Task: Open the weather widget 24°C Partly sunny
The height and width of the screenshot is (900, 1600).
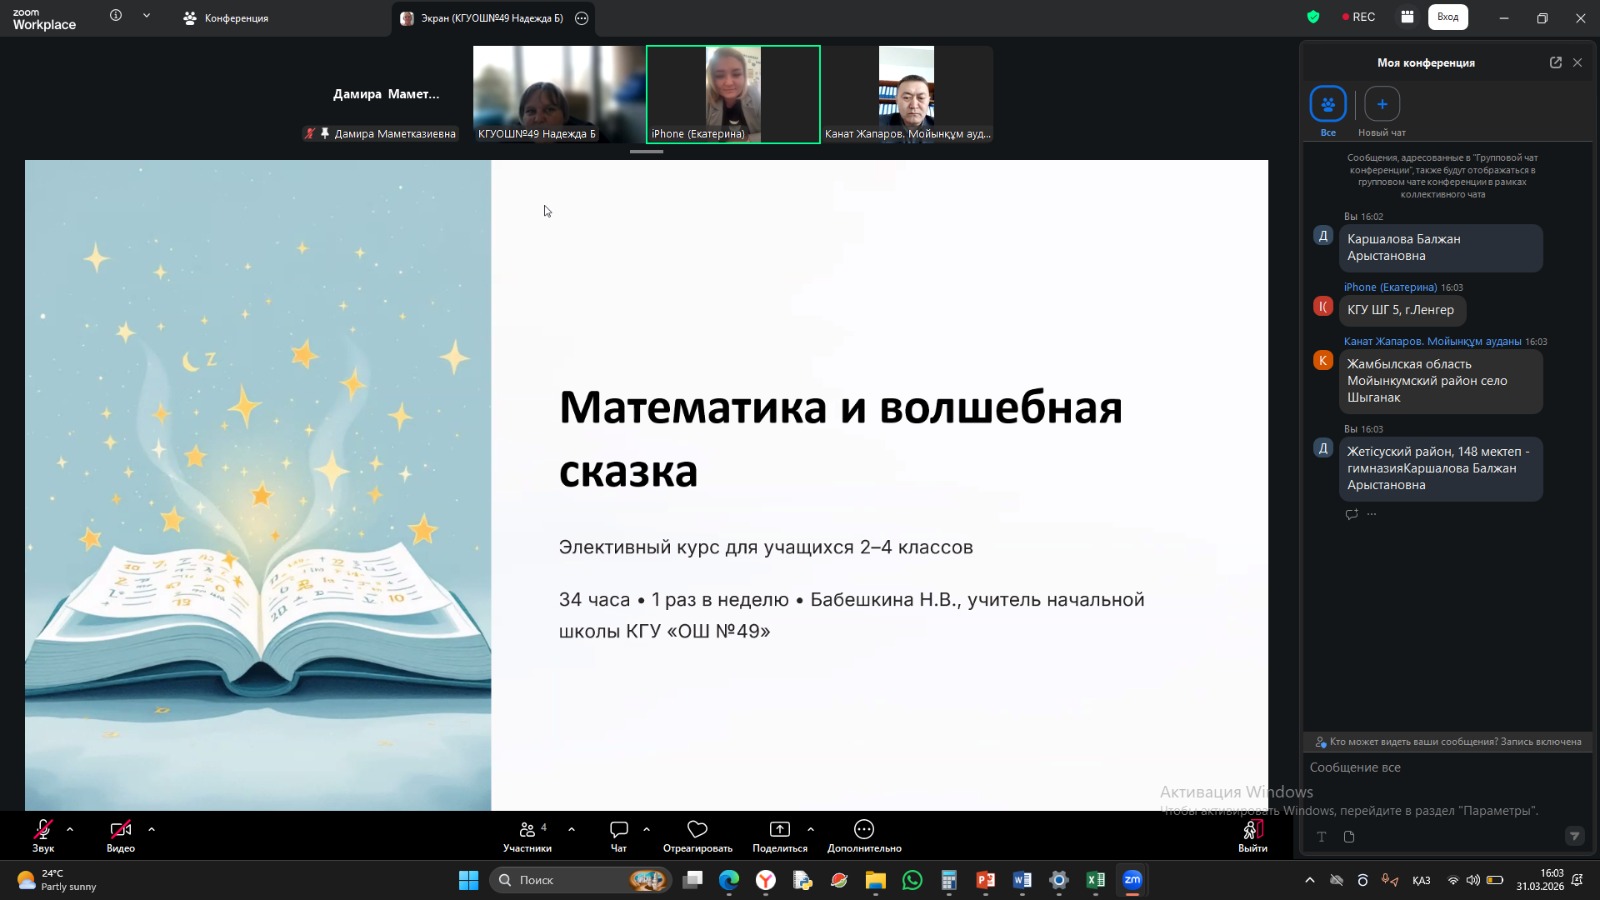Action: (x=57, y=880)
